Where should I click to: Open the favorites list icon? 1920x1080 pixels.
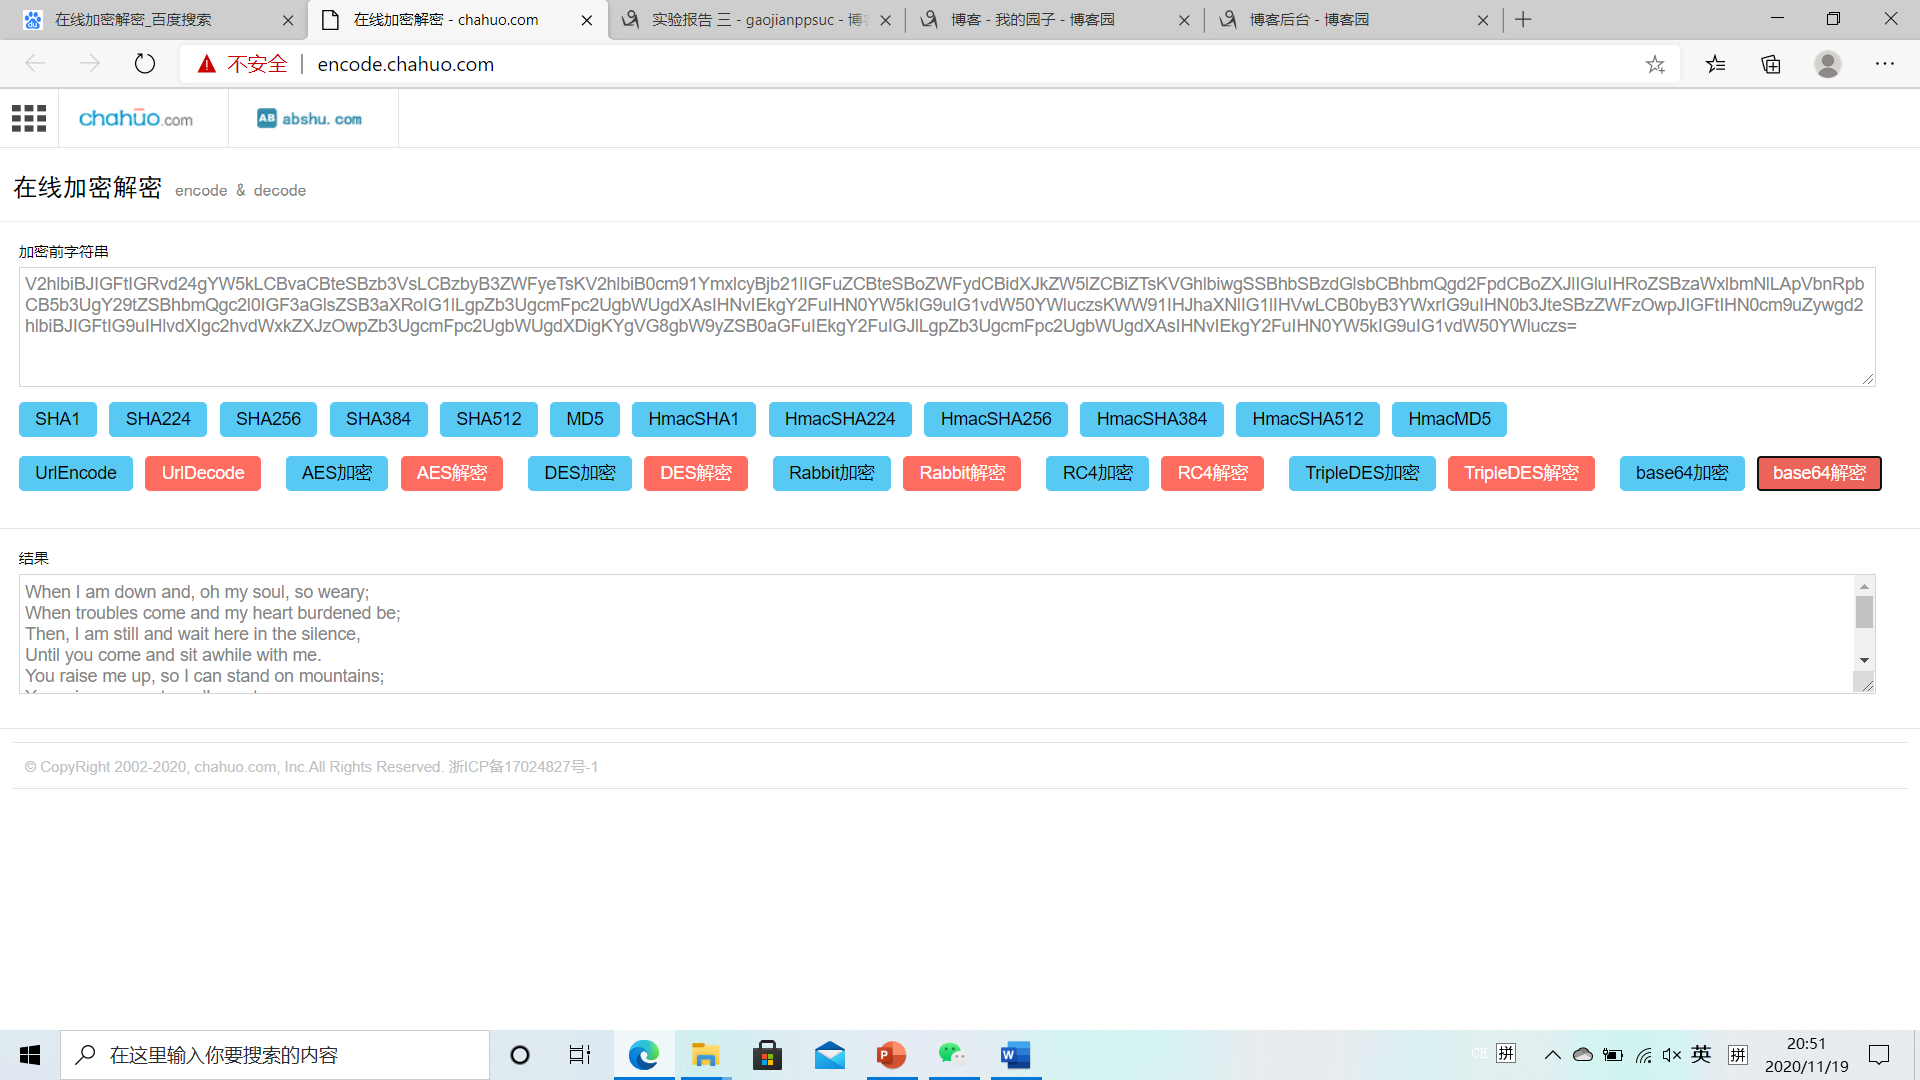[1716, 64]
